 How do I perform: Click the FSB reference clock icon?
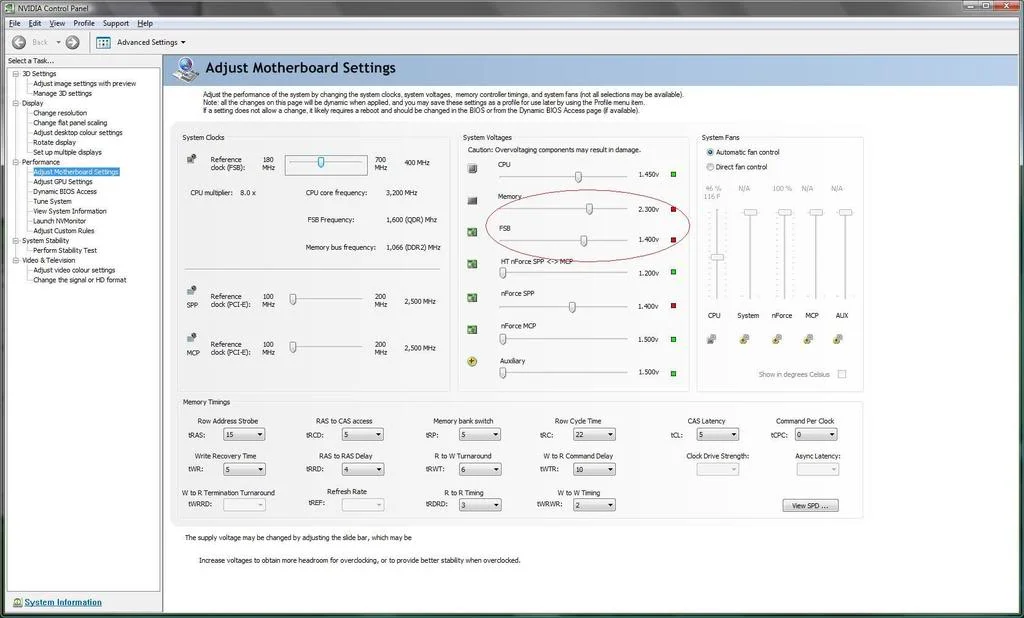(192, 158)
